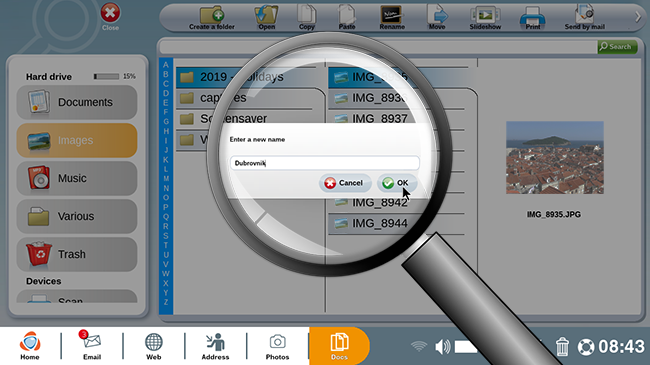Click the trash bin icon in status bar

(562, 347)
